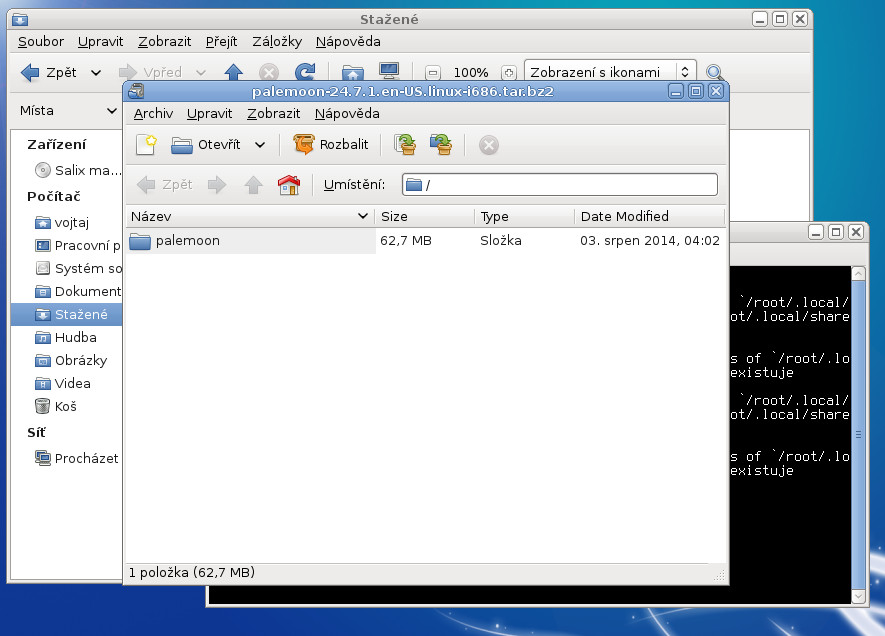The width and height of the screenshot is (885, 636).
Task: Click the 62,7 MB size cell
Action: [406, 241]
